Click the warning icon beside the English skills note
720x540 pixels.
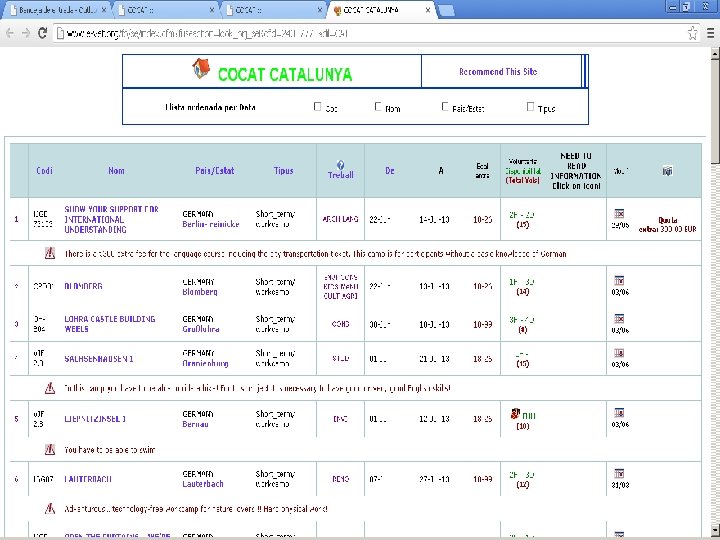coord(50,388)
